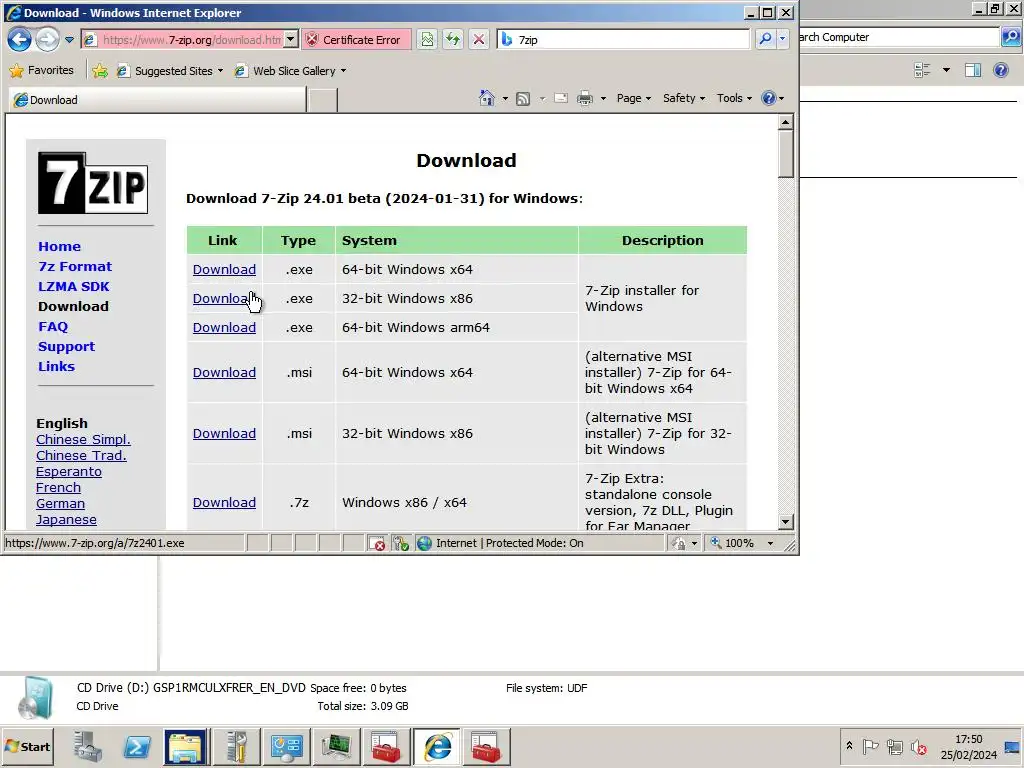Expand the address bar URL history dropdown

point(291,40)
